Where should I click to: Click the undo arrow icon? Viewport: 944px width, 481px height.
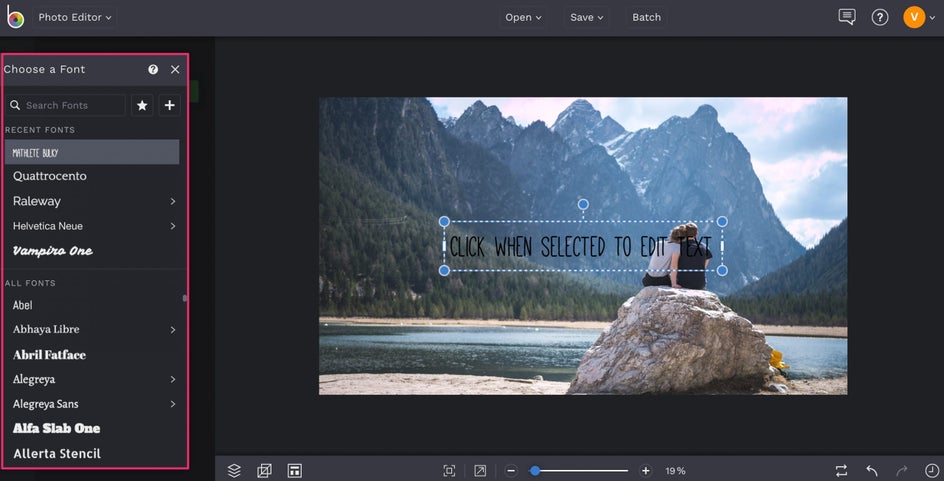point(872,470)
